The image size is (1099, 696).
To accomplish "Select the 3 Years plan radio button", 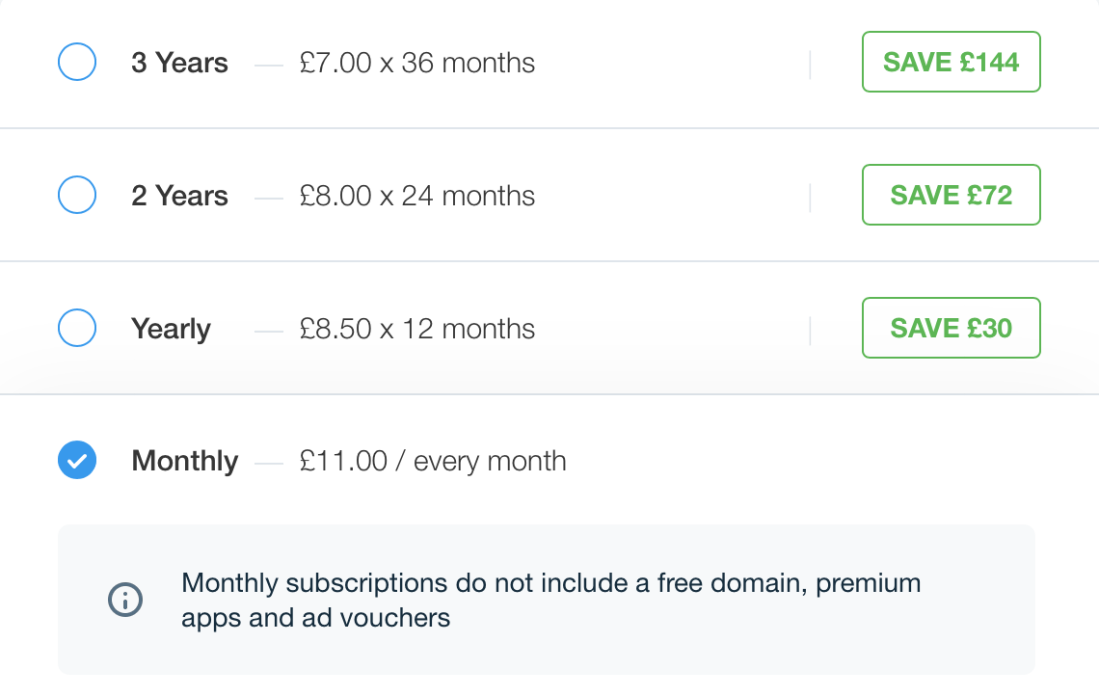I will (77, 62).
